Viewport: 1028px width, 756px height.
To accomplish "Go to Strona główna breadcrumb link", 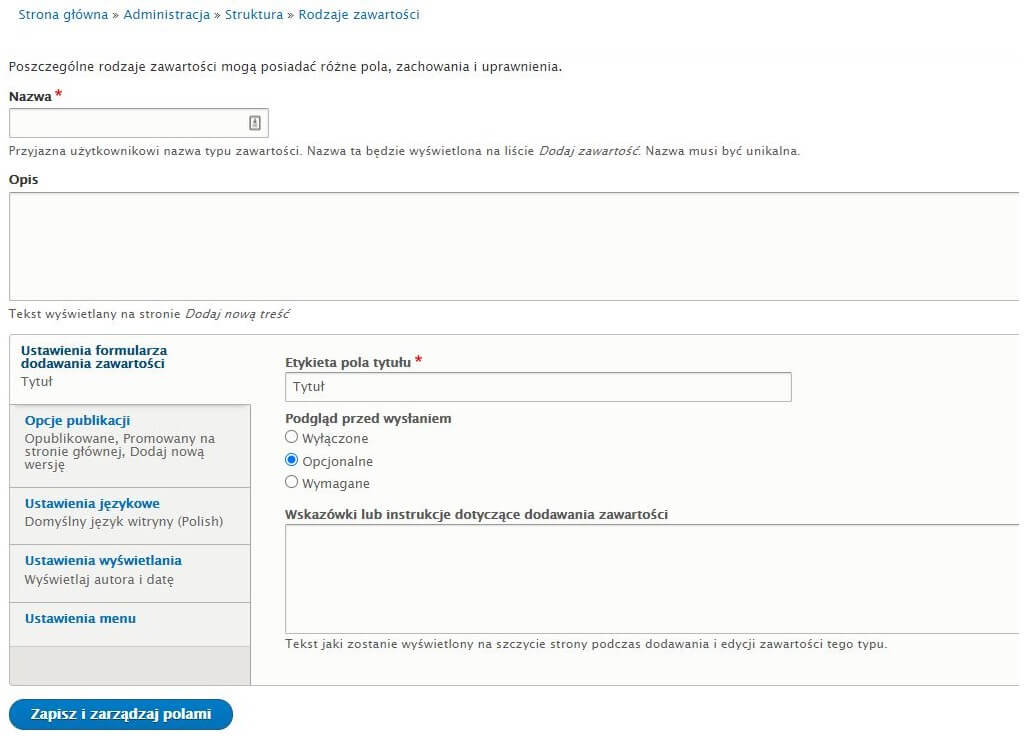I will point(63,14).
